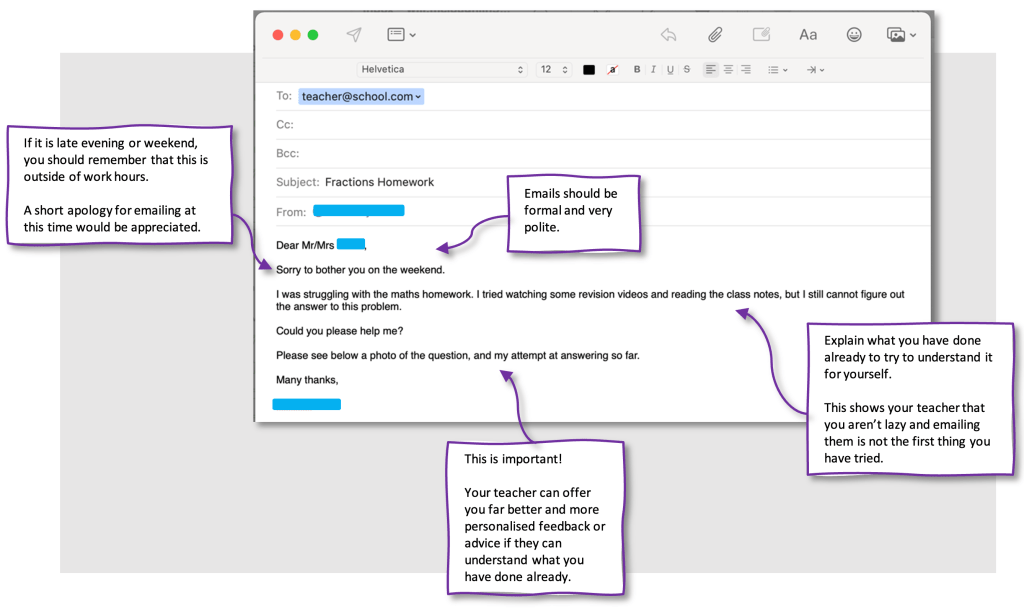Image resolution: width=1024 pixels, height=609 pixels.
Task: Open the emoji picker smiley icon
Action: 854,35
